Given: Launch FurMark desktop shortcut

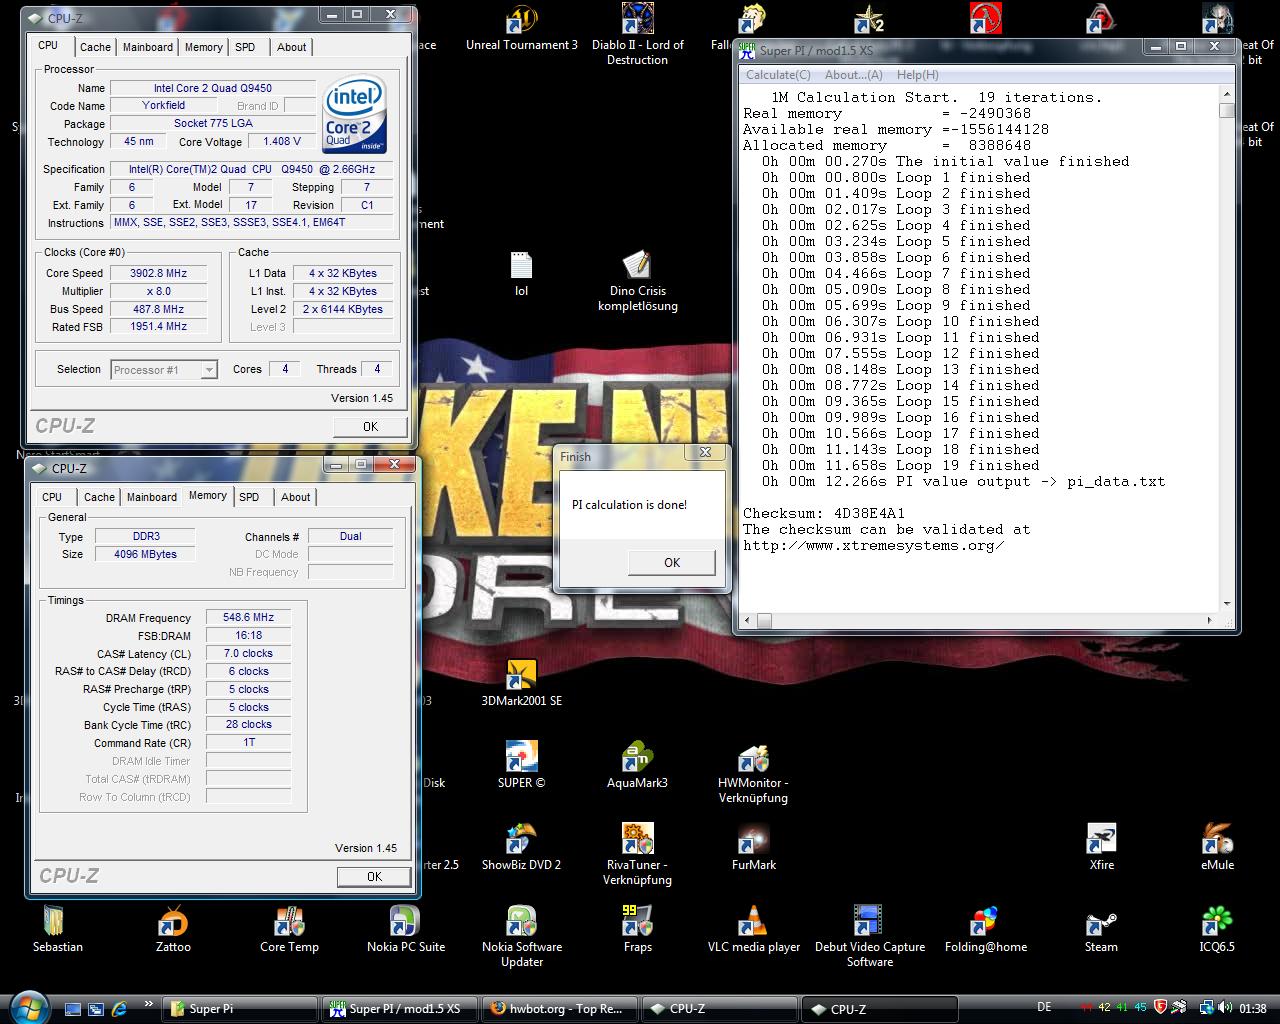Looking at the screenshot, I should 753,847.
